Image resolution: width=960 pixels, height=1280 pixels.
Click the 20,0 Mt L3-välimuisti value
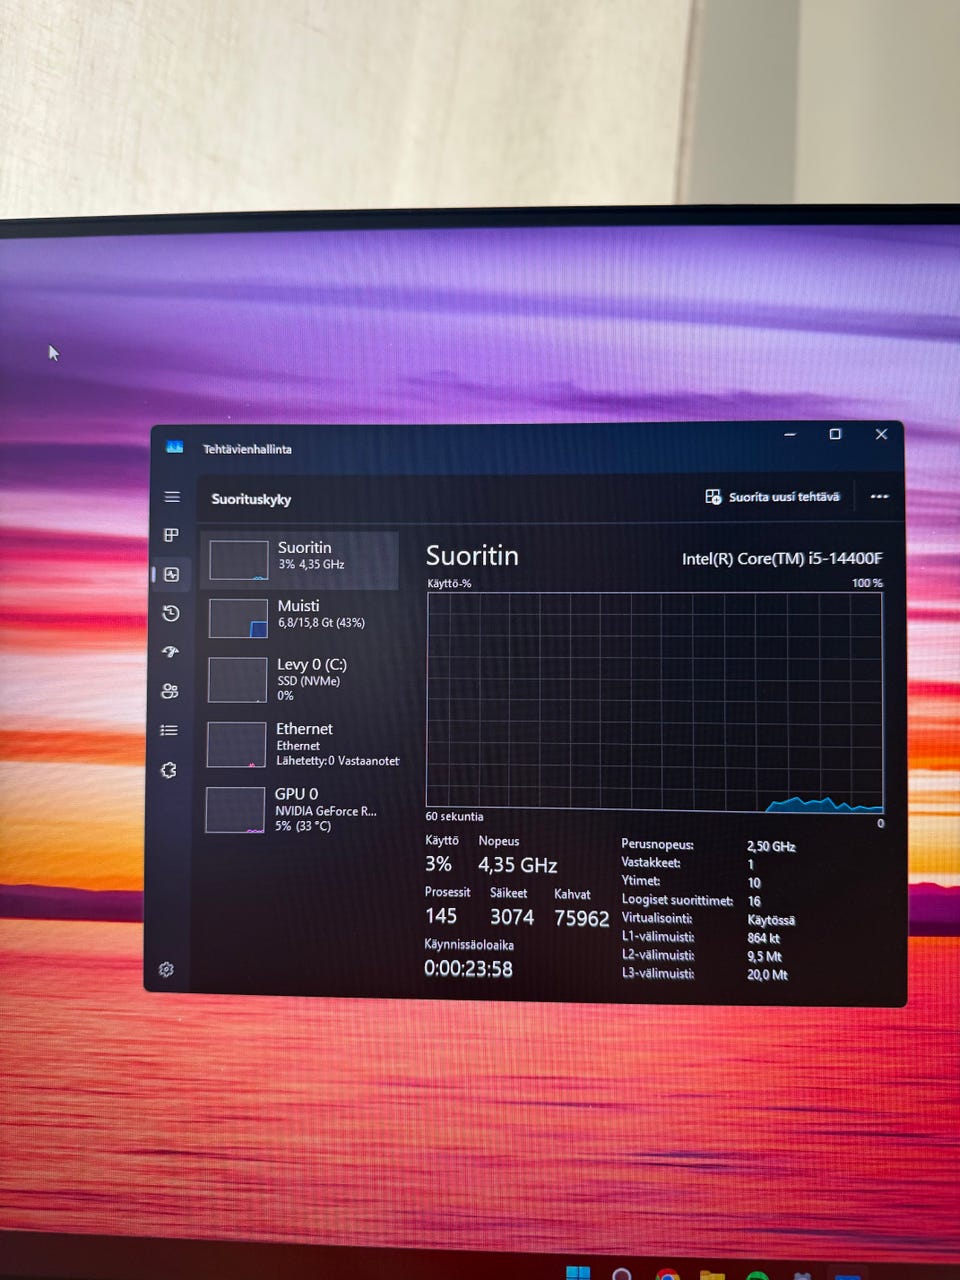[767, 975]
